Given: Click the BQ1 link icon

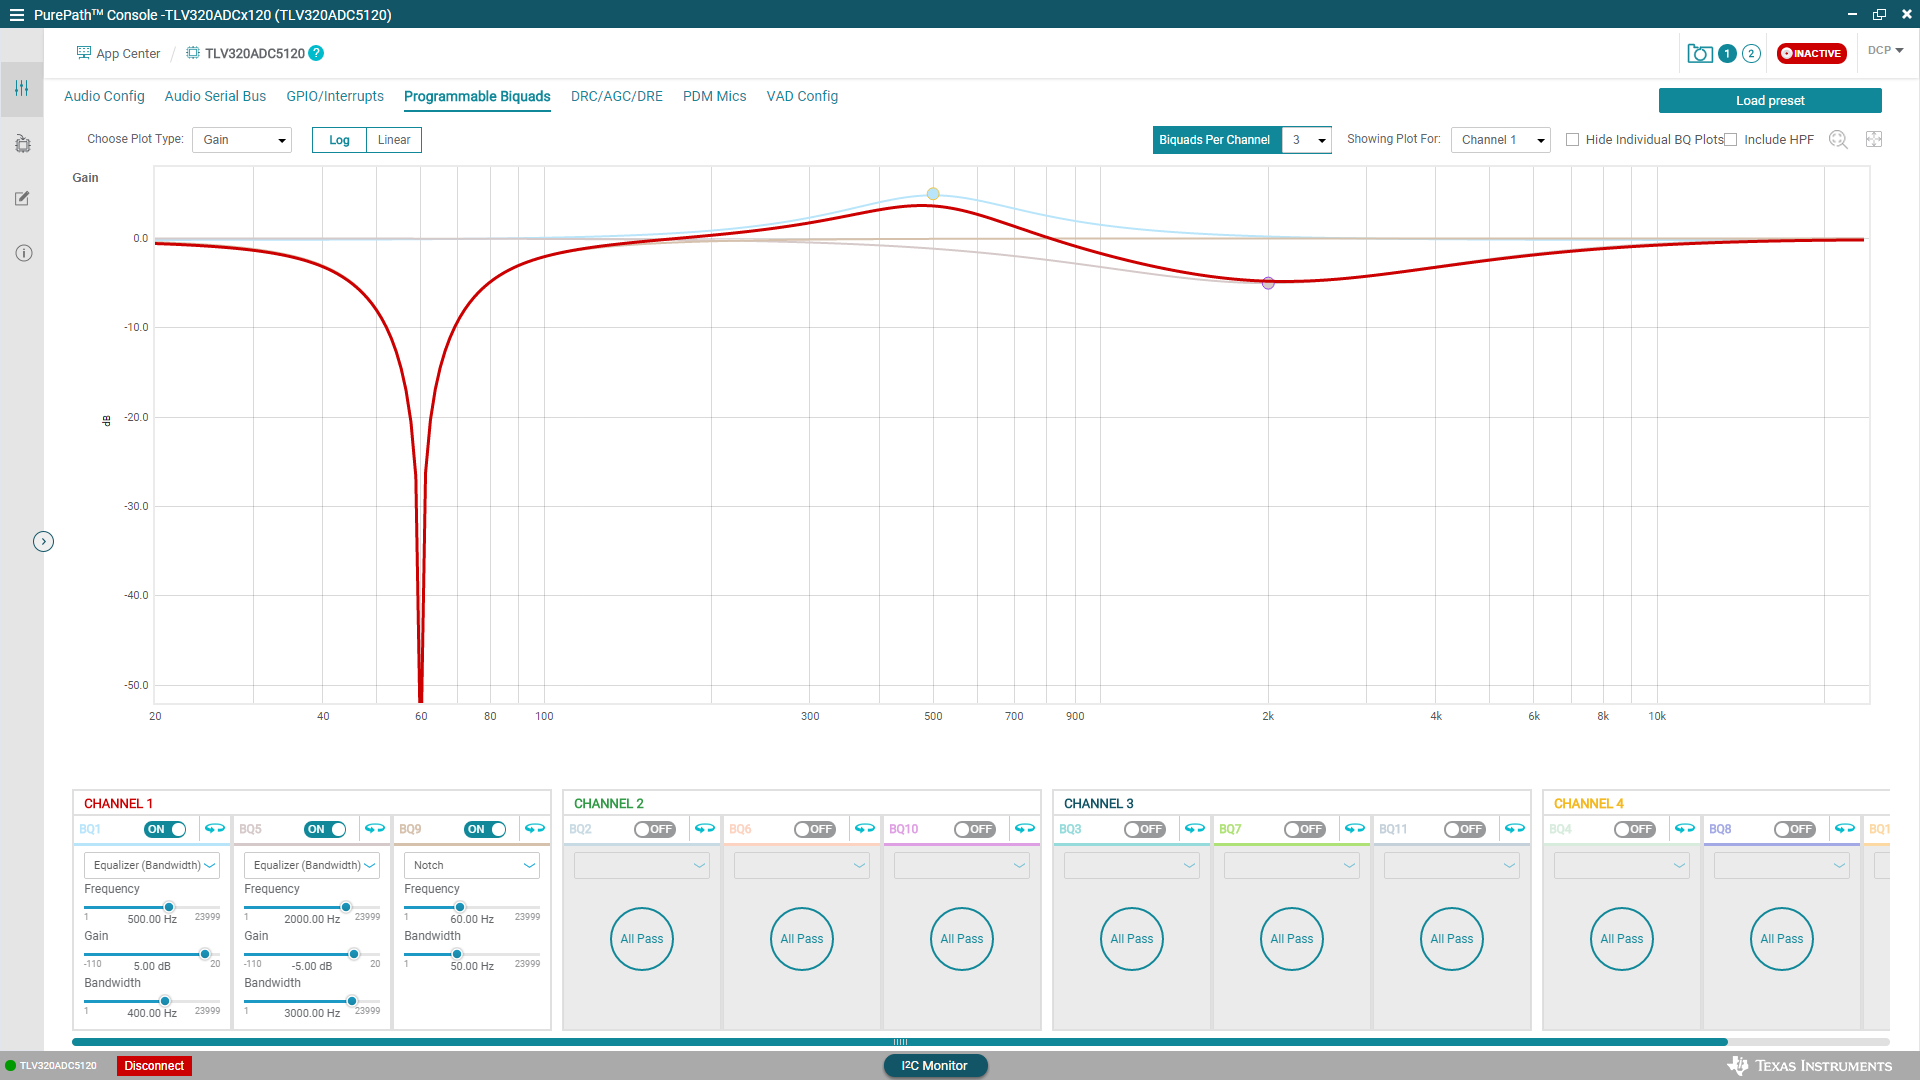Looking at the screenshot, I should [x=215, y=829].
